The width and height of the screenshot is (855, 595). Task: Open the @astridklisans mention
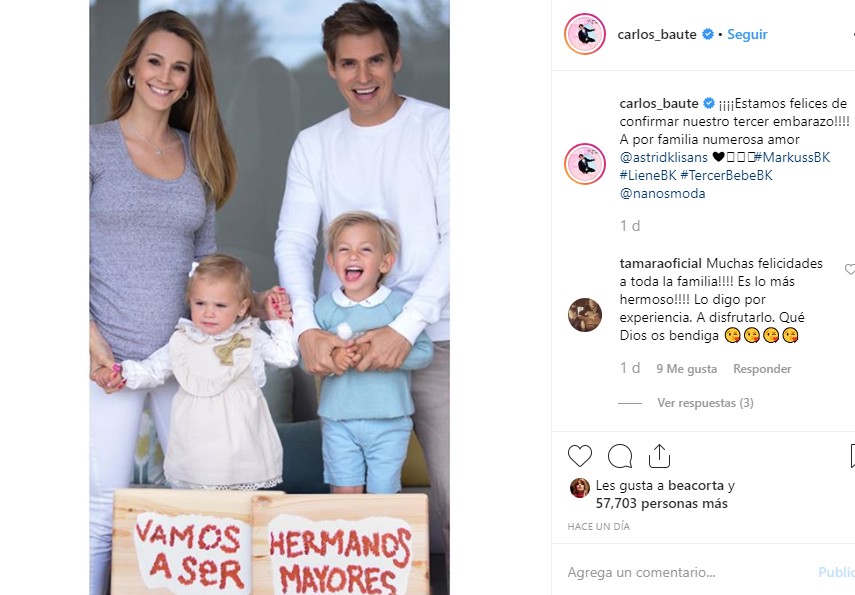click(664, 158)
